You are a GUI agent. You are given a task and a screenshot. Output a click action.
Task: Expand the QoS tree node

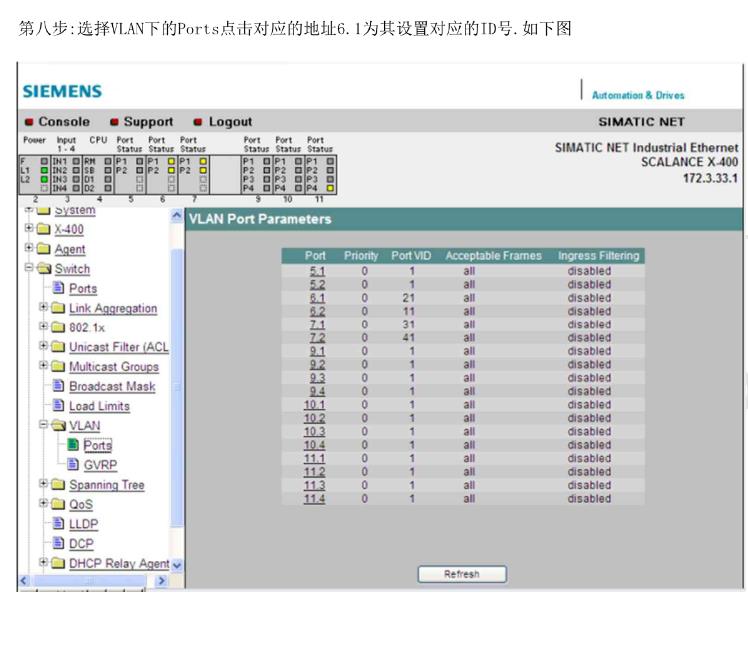(44, 505)
